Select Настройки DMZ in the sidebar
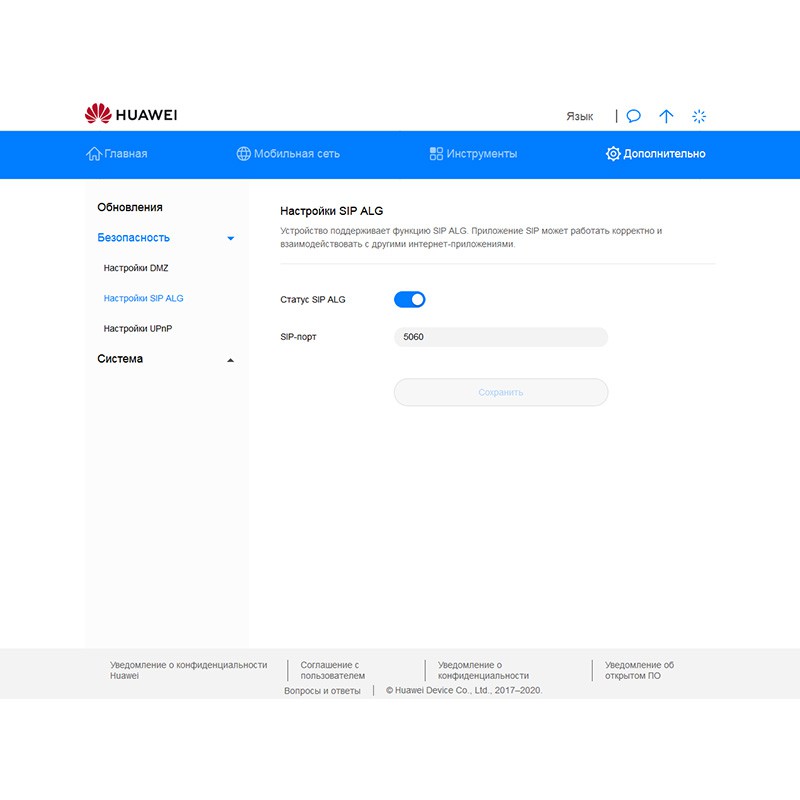Image resolution: width=800 pixels, height=800 pixels. (136, 268)
